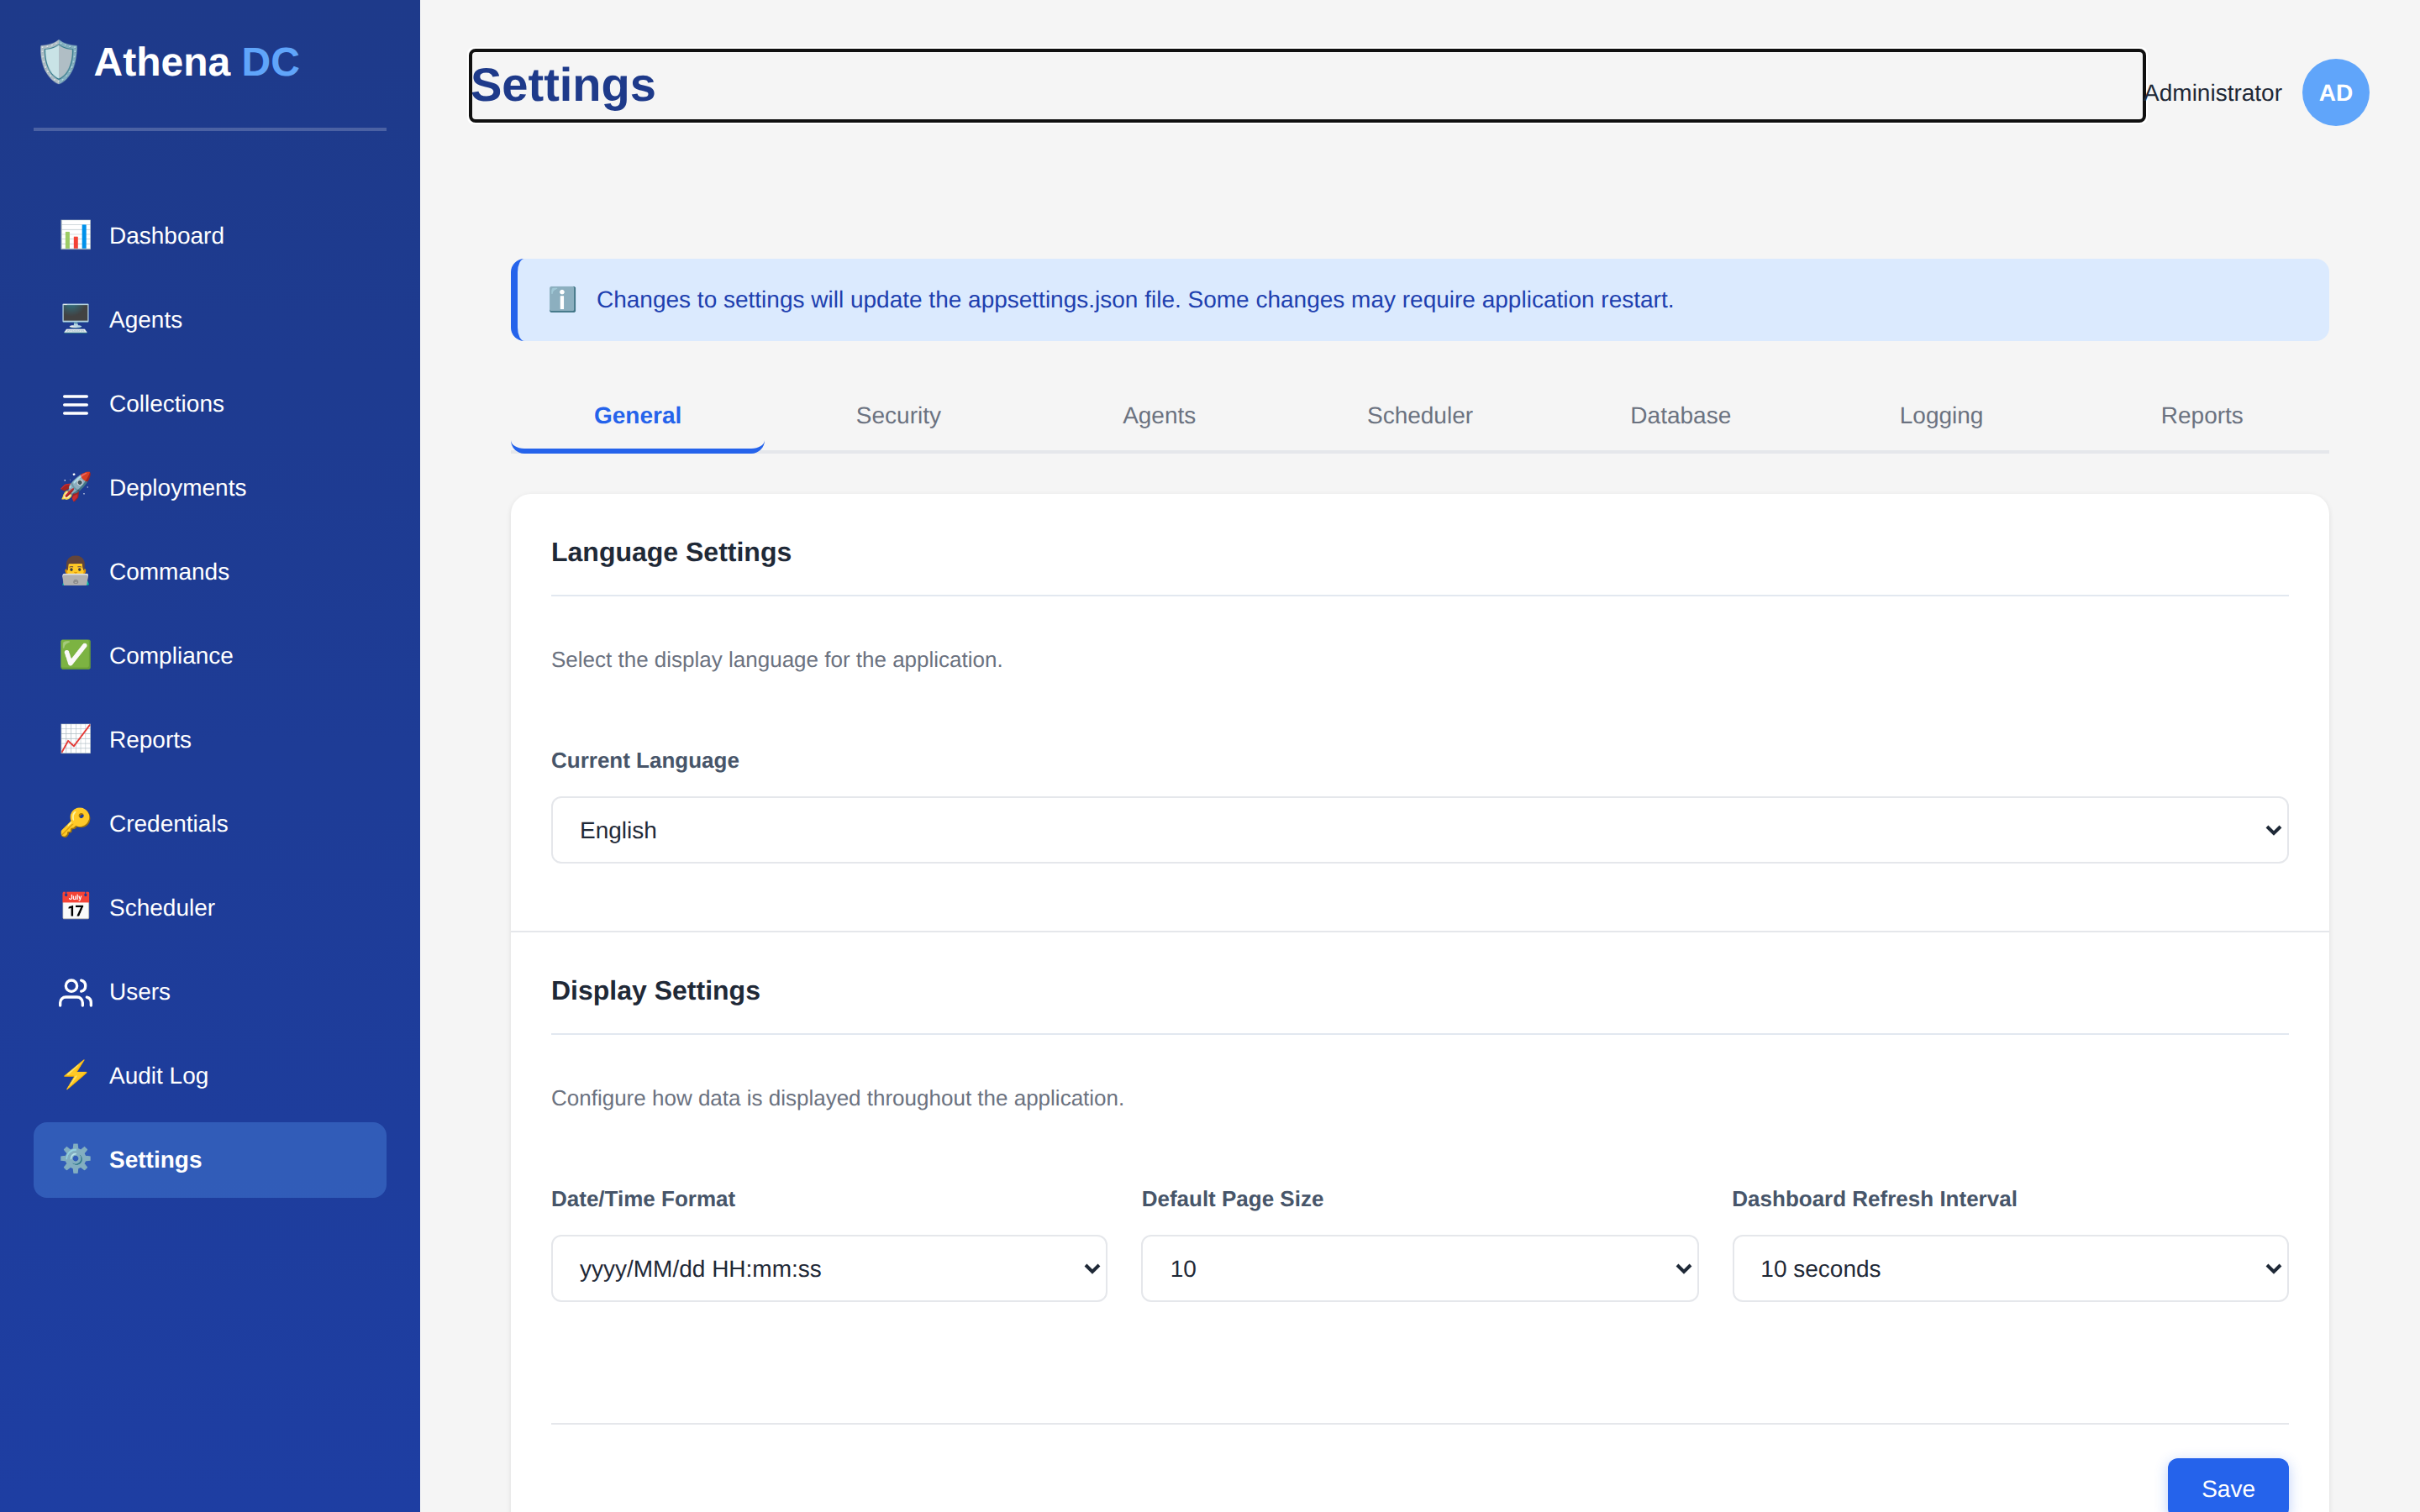Image resolution: width=2420 pixels, height=1512 pixels.
Task: Click the Audit Log lightning icon
Action: tap(75, 1075)
